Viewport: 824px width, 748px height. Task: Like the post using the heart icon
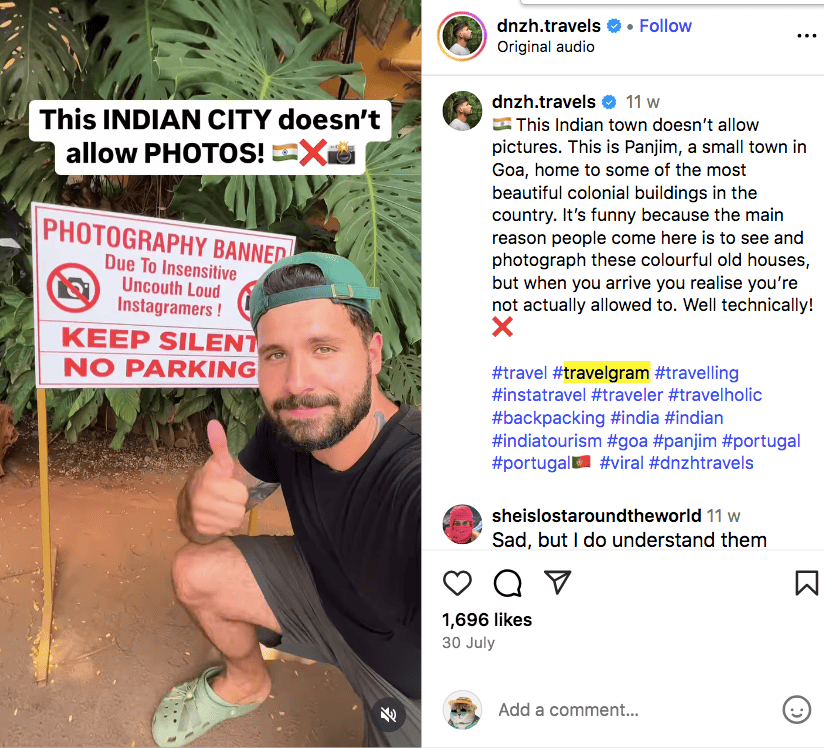pos(457,583)
